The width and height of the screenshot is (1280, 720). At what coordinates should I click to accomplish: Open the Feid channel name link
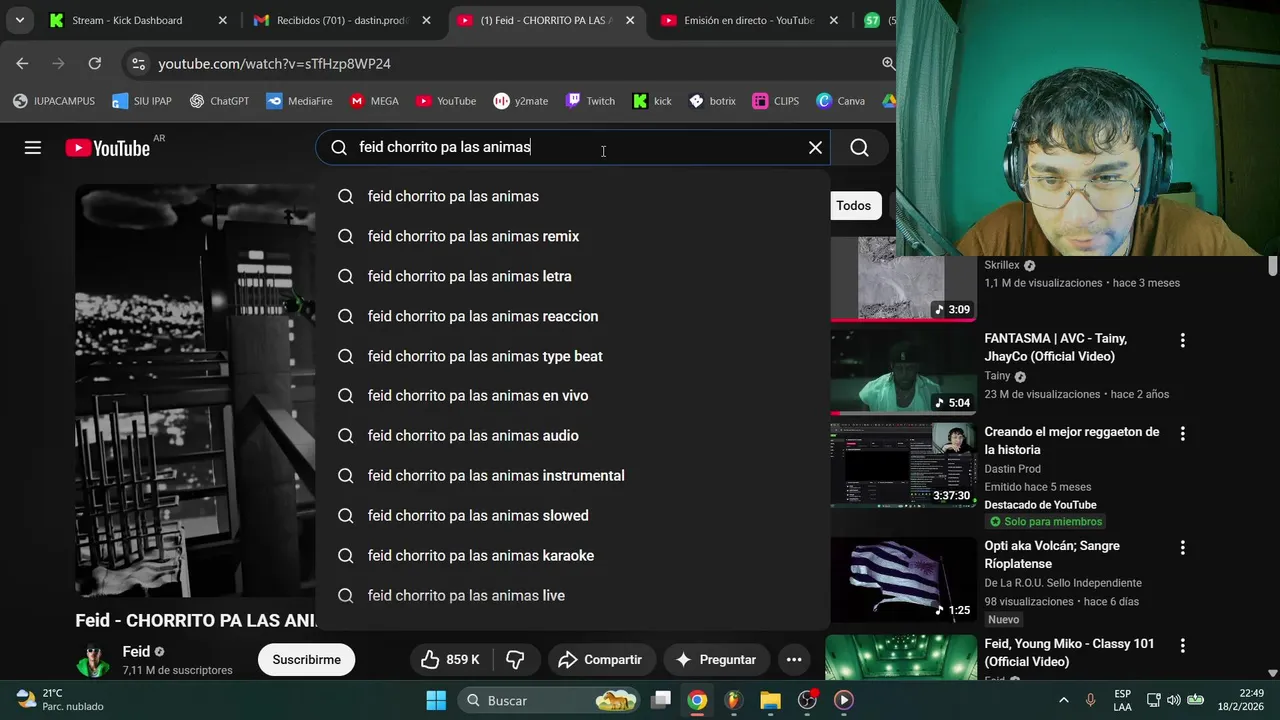[136, 652]
